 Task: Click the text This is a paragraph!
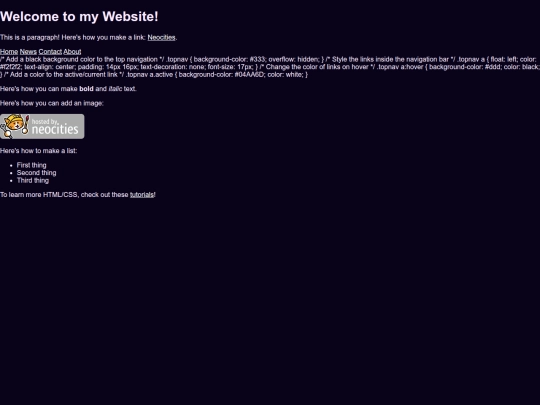[x=30, y=38]
